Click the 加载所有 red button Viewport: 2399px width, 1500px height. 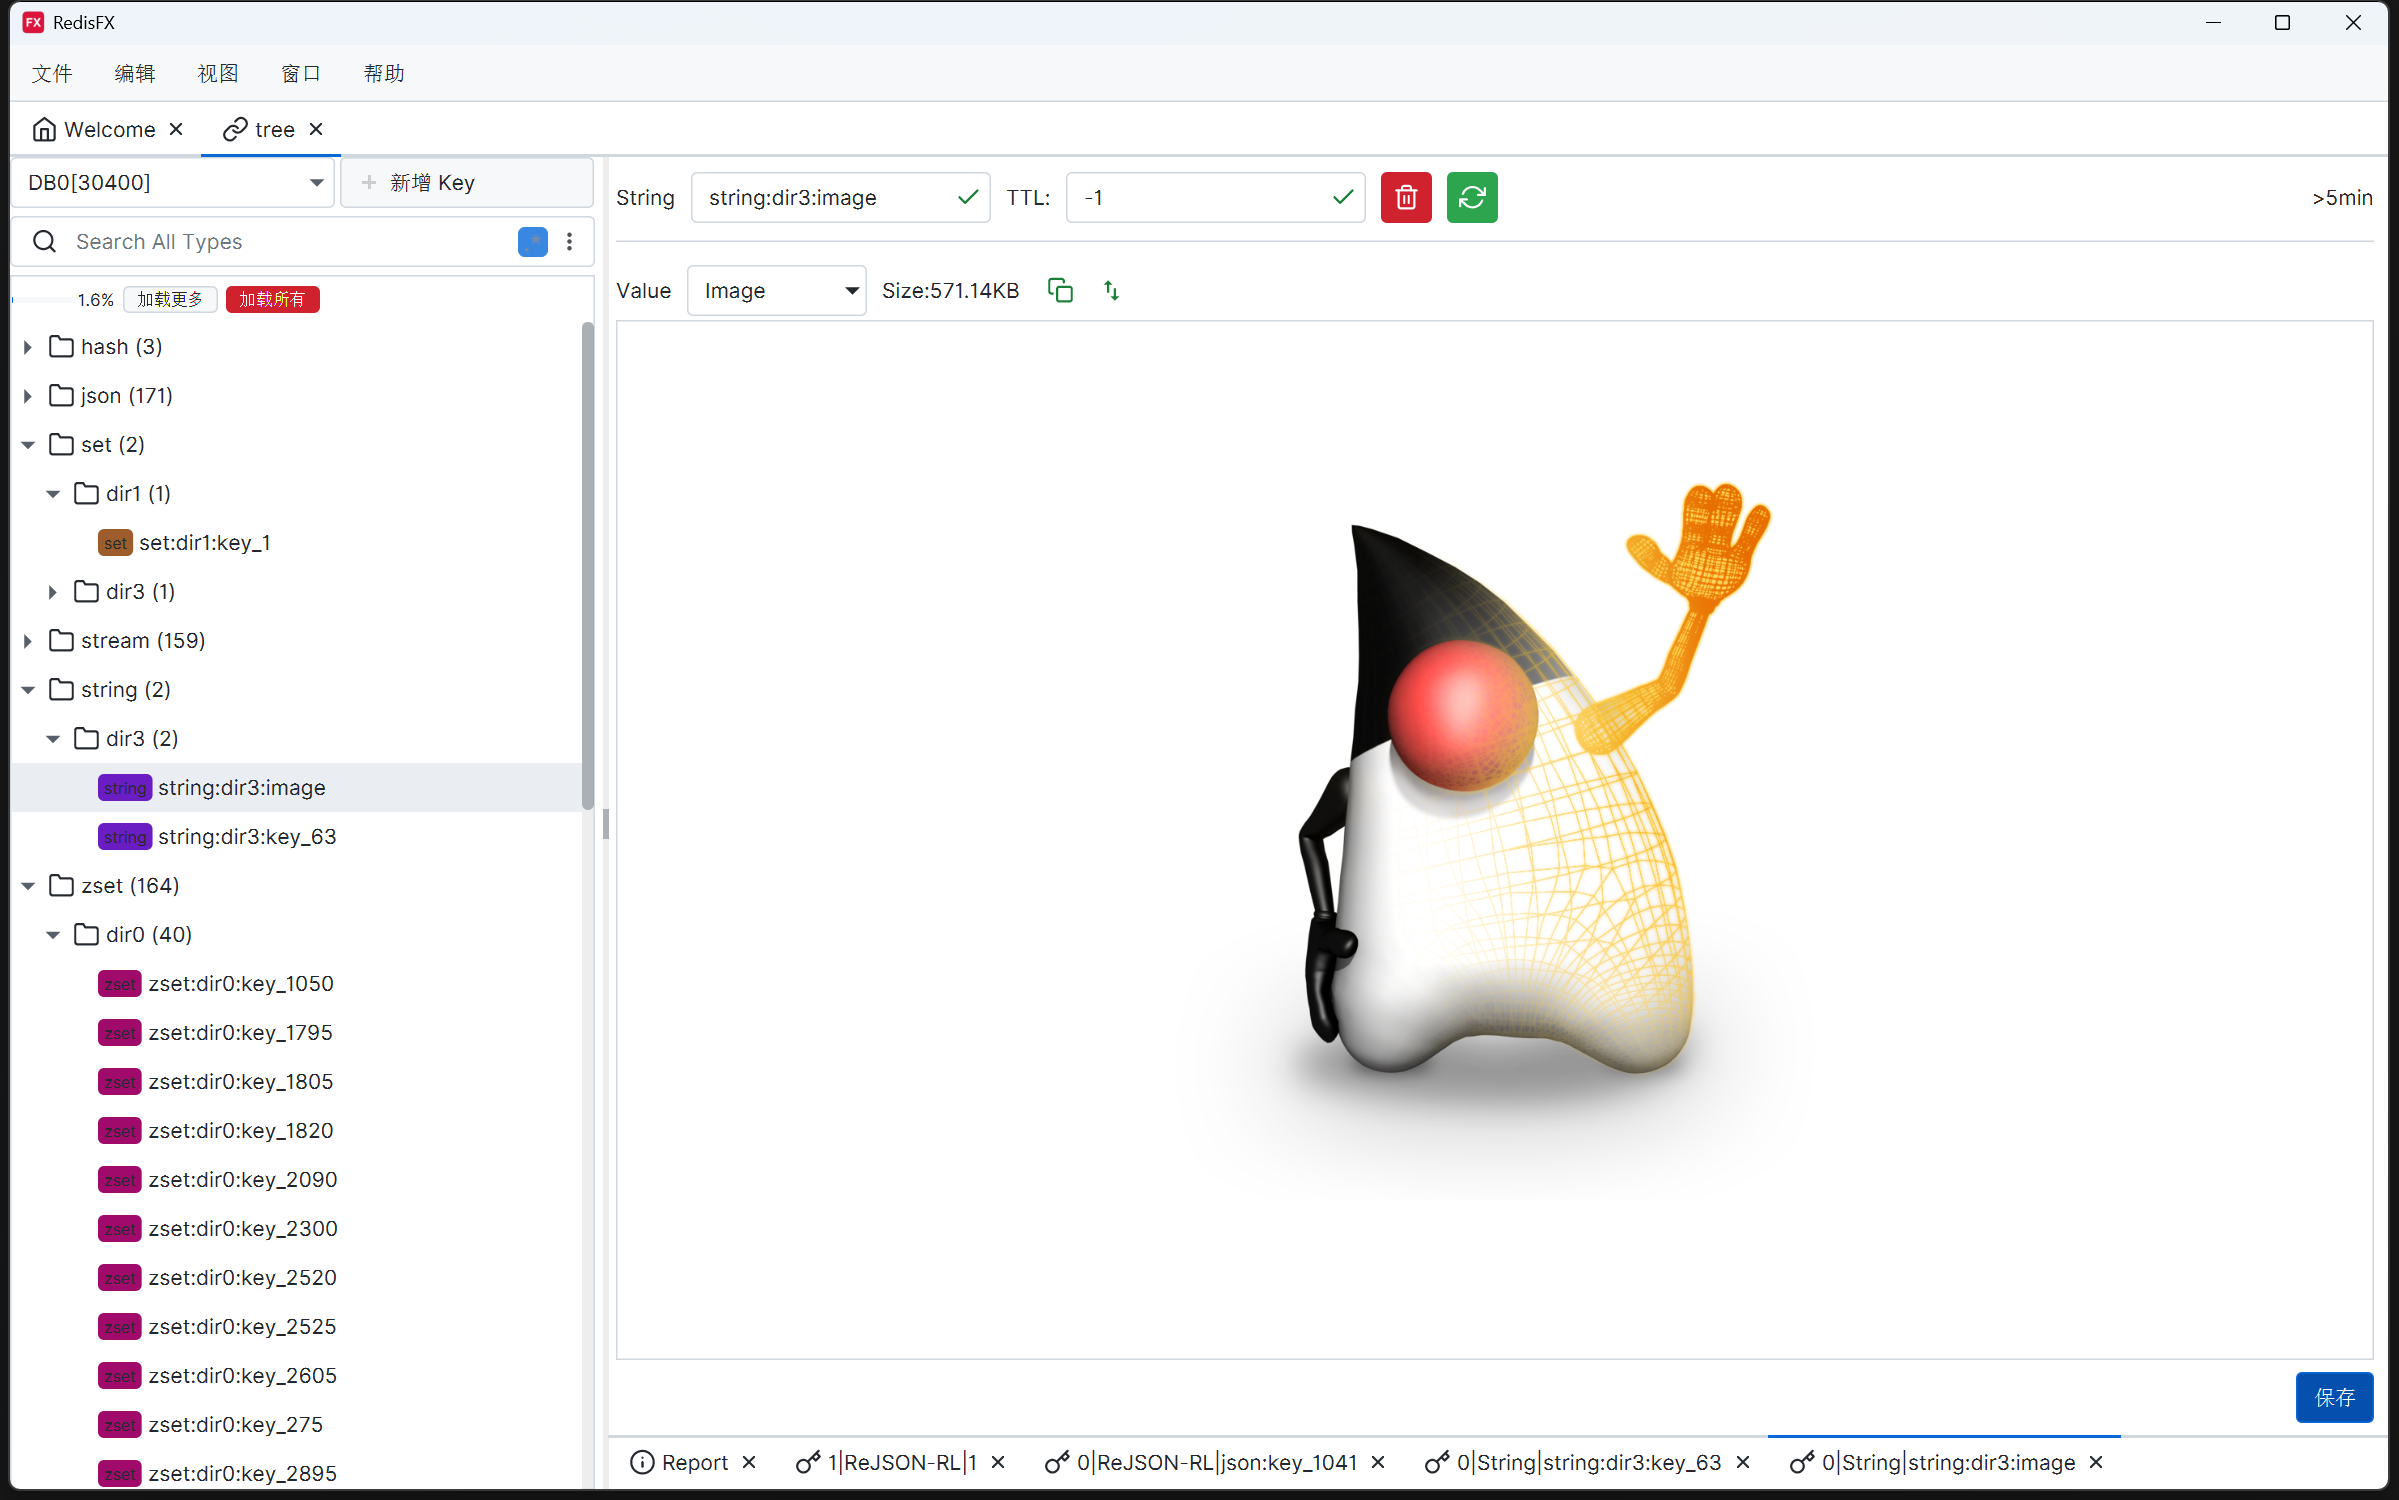[272, 299]
